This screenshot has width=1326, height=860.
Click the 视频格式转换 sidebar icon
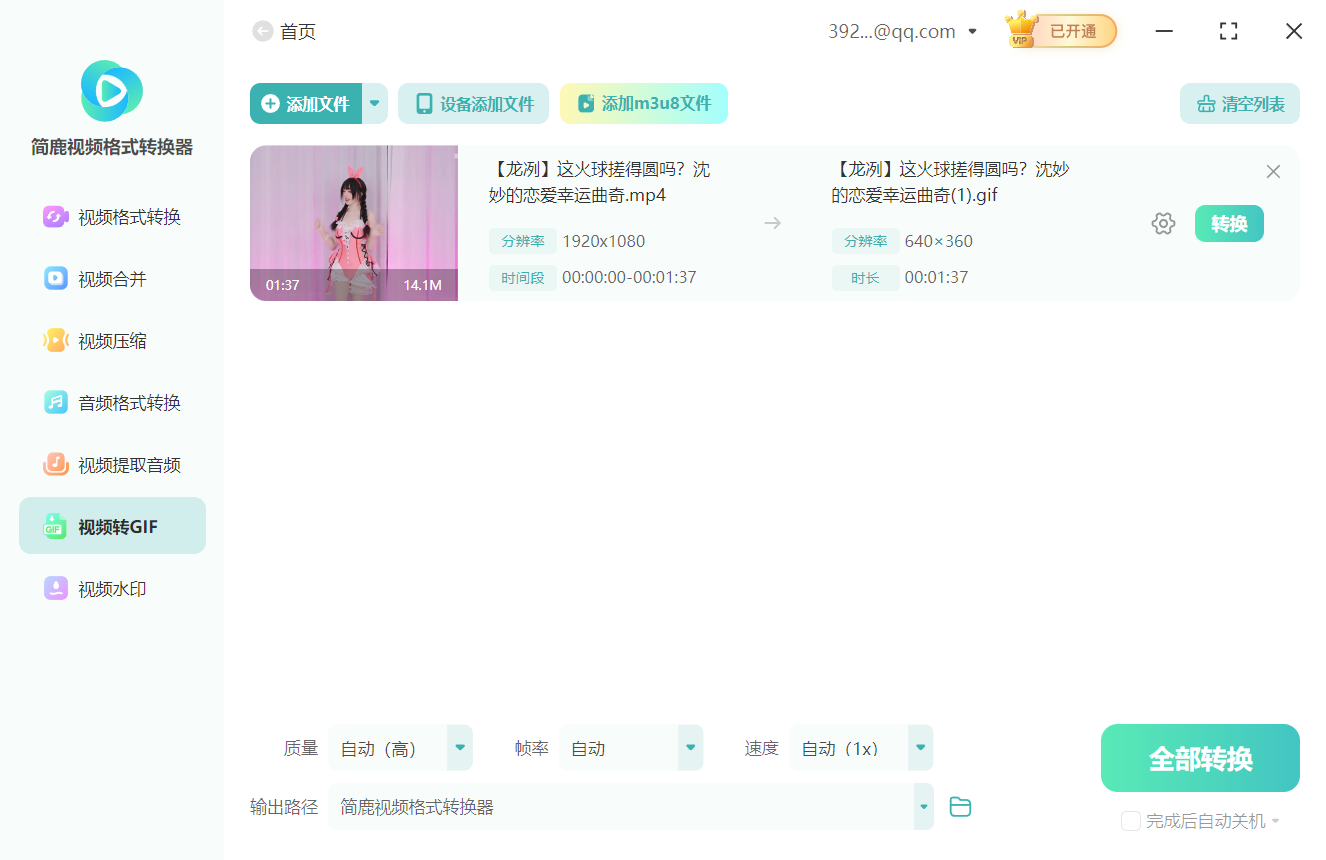point(55,217)
